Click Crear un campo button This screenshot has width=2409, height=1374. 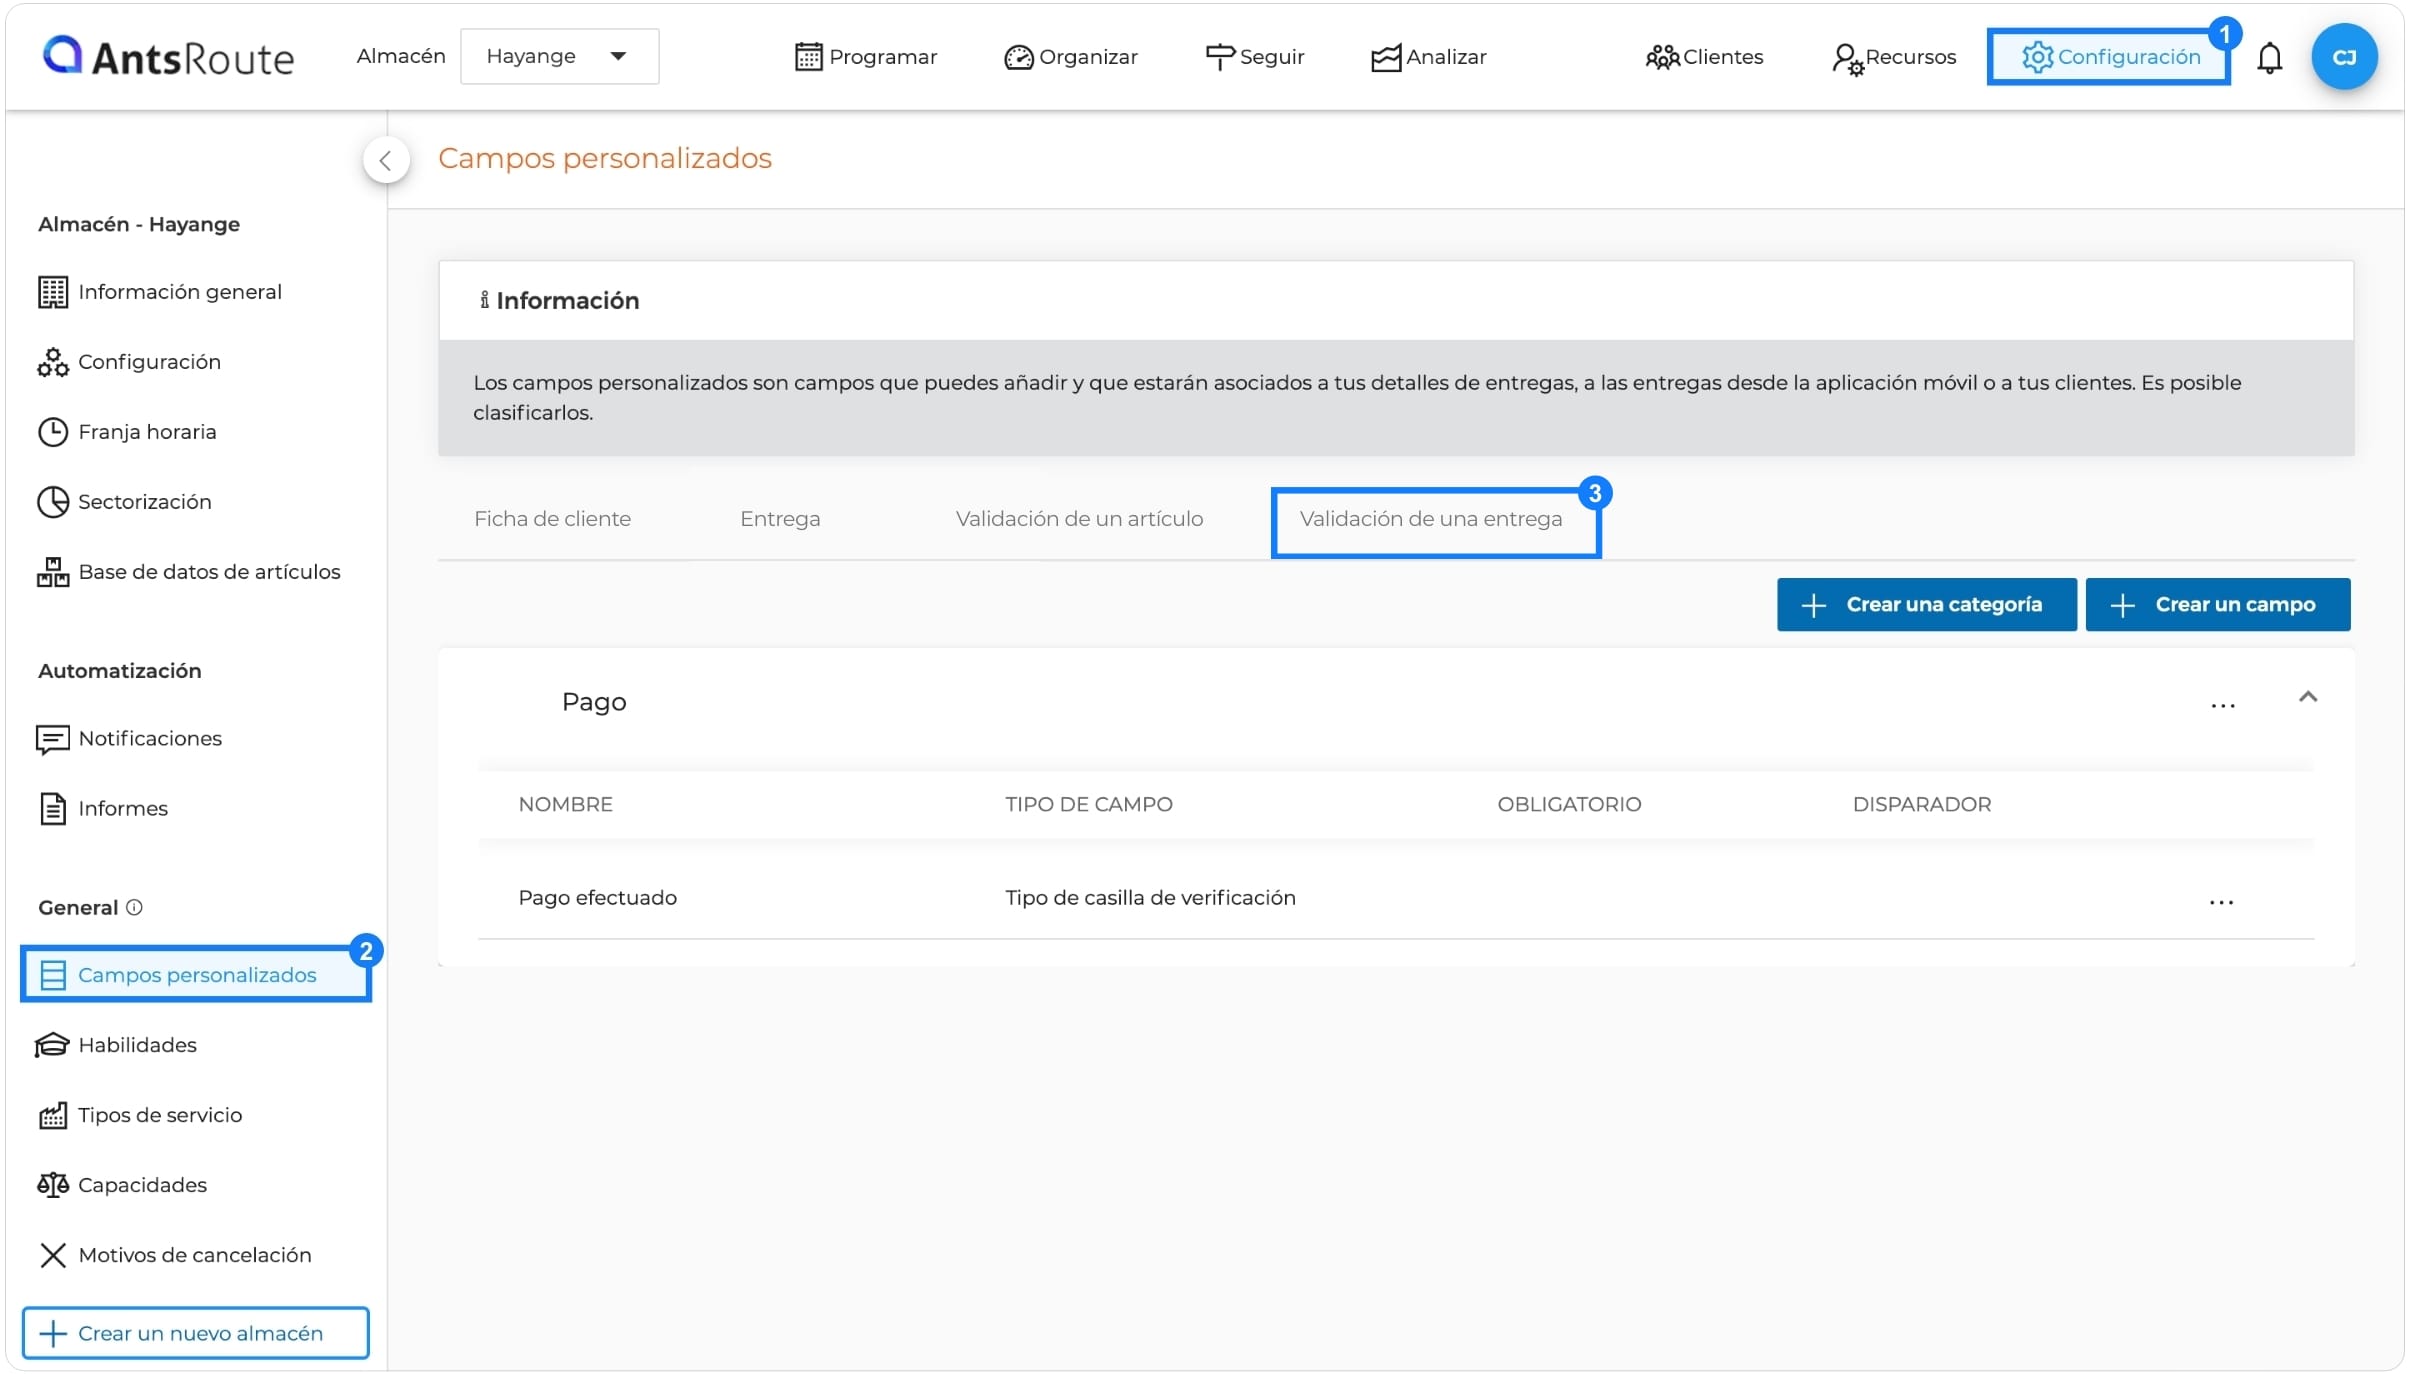[2217, 605]
